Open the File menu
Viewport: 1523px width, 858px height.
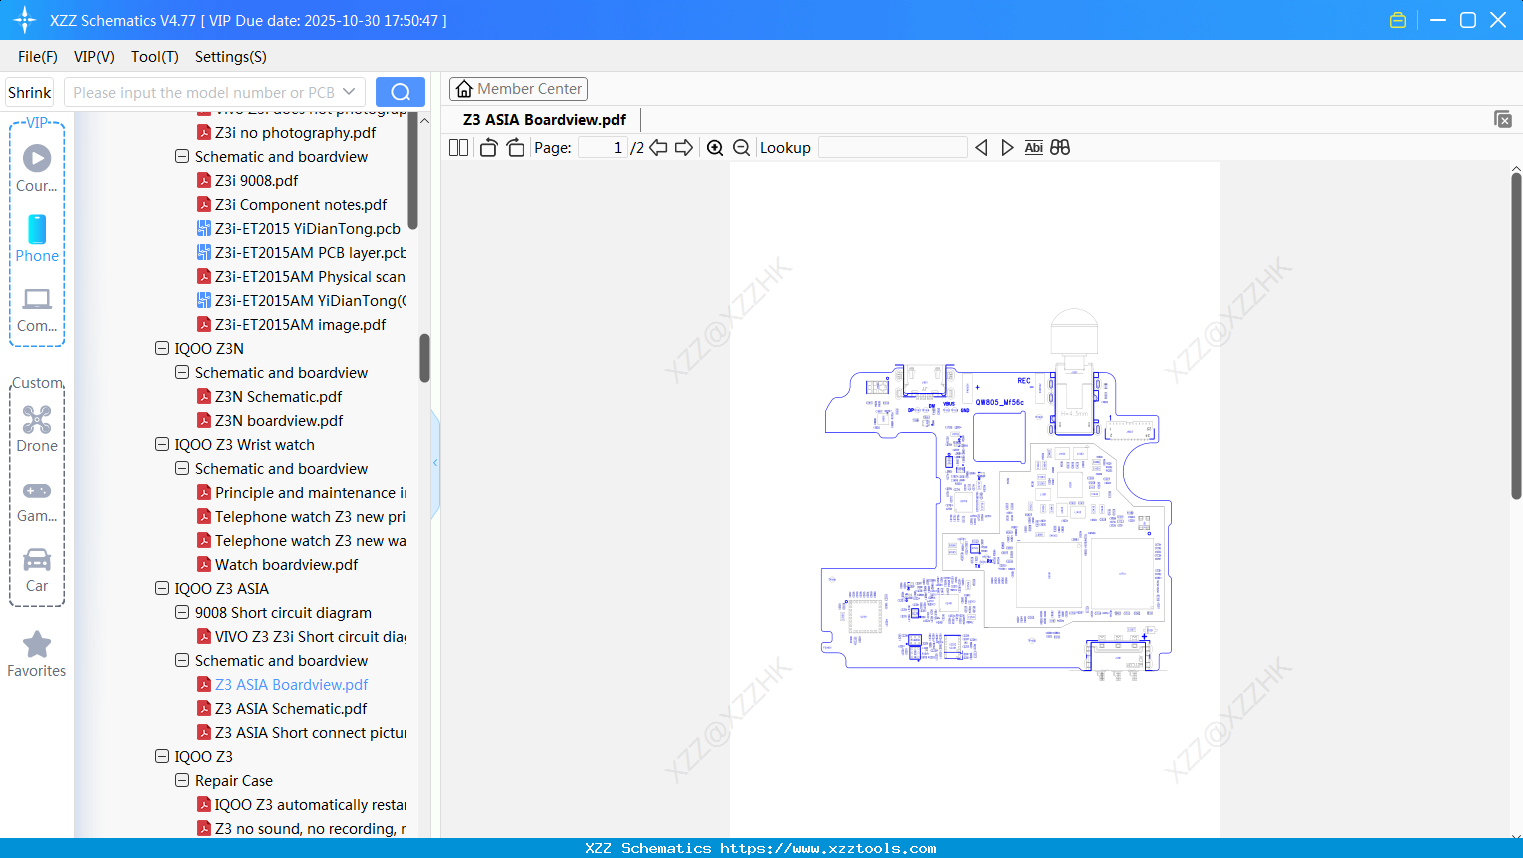point(38,57)
